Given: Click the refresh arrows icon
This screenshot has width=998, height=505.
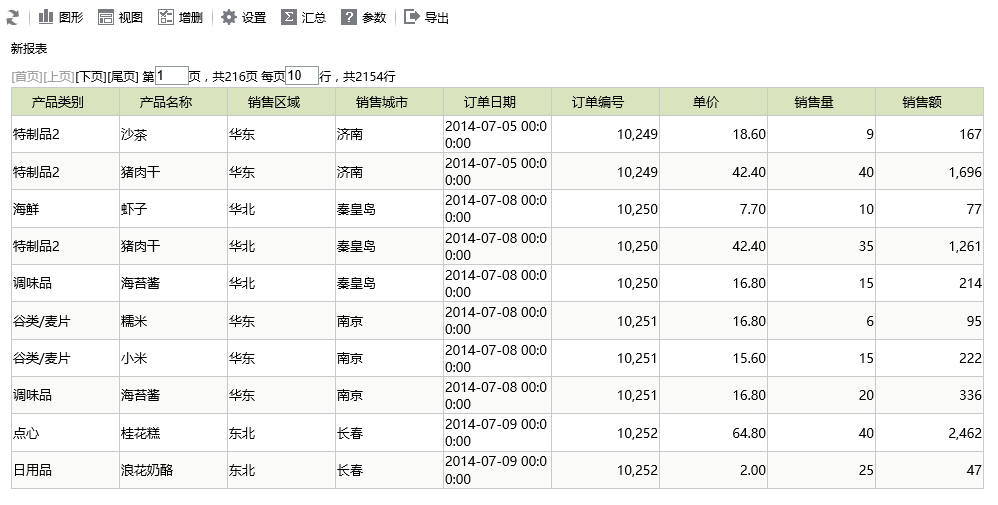Looking at the screenshot, I should pos(12,18).
